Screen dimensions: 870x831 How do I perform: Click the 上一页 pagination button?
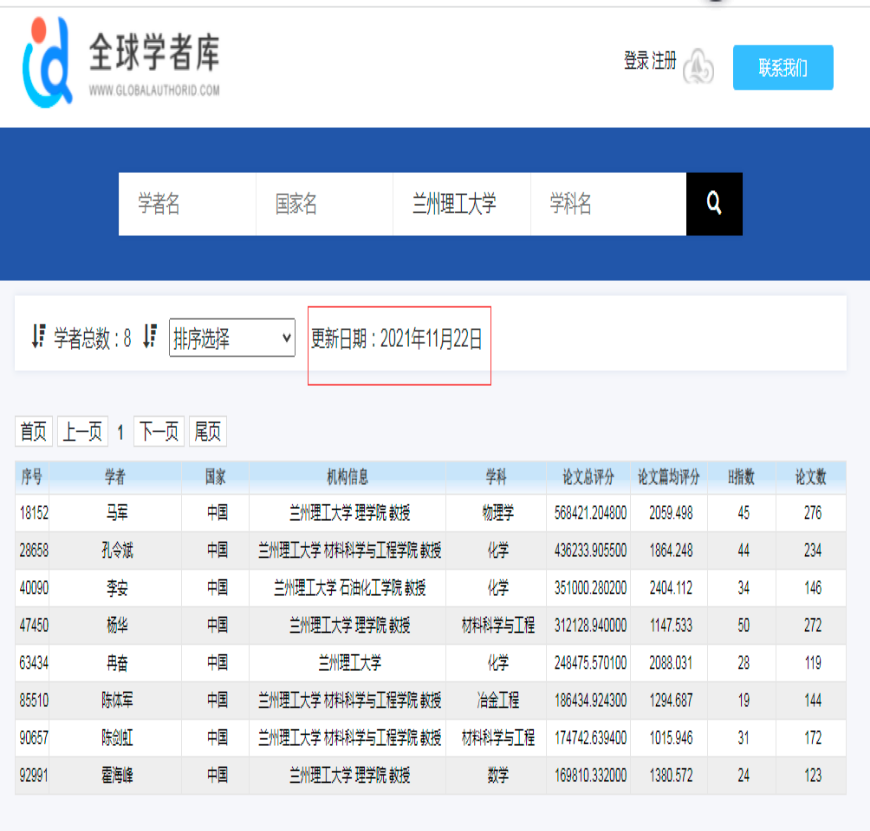(82, 432)
